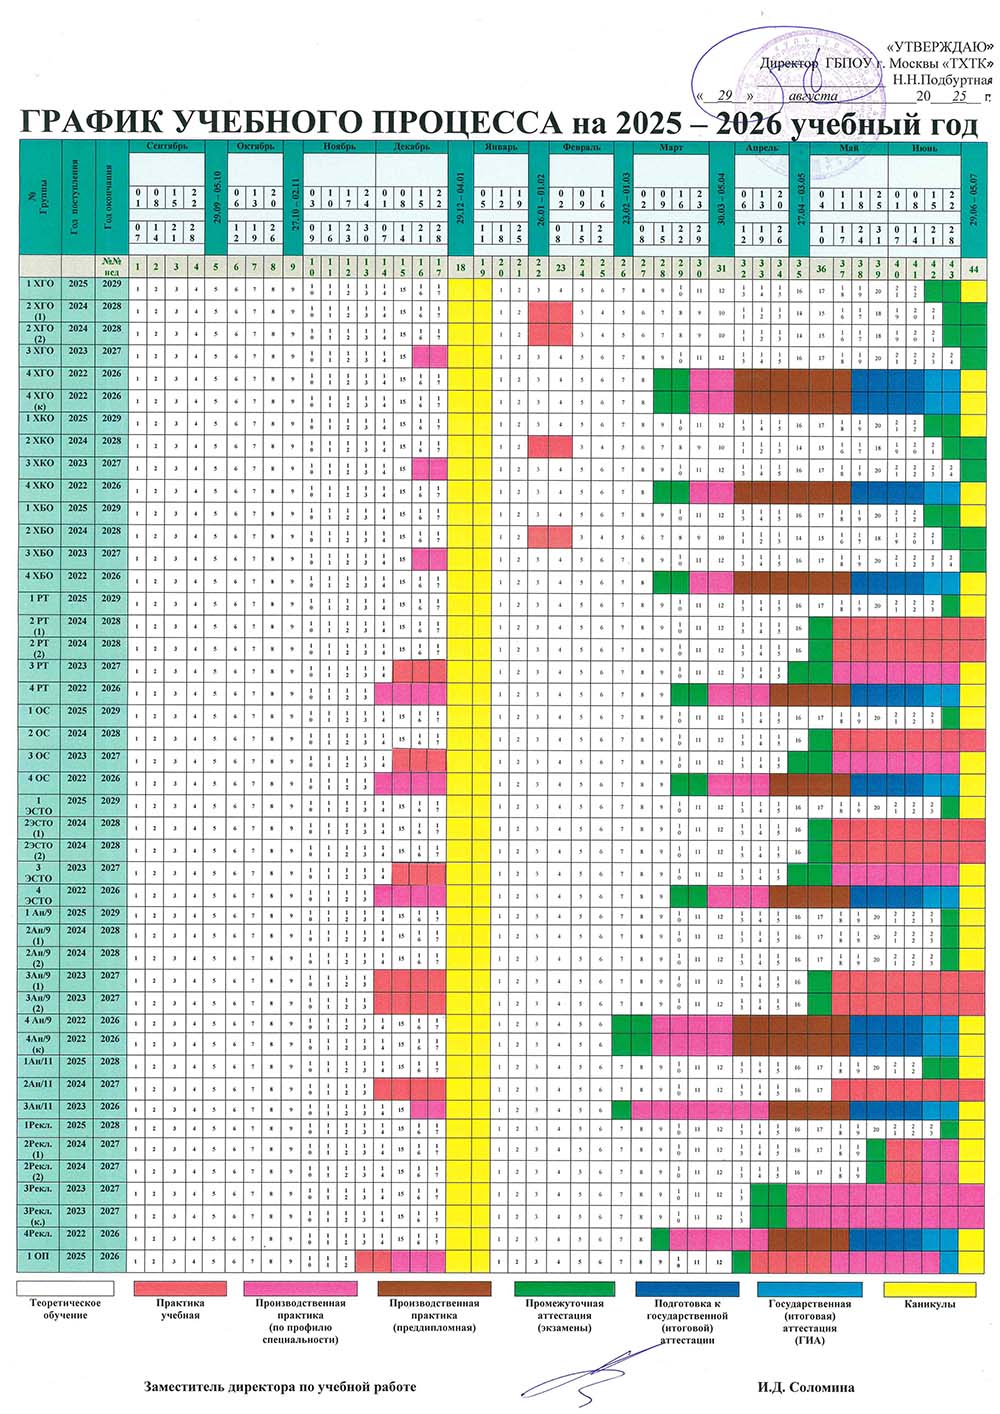The height and width of the screenshot is (1414, 1000).
Task: Click the 'Декабрь' month header
Action: click(412, 147)
